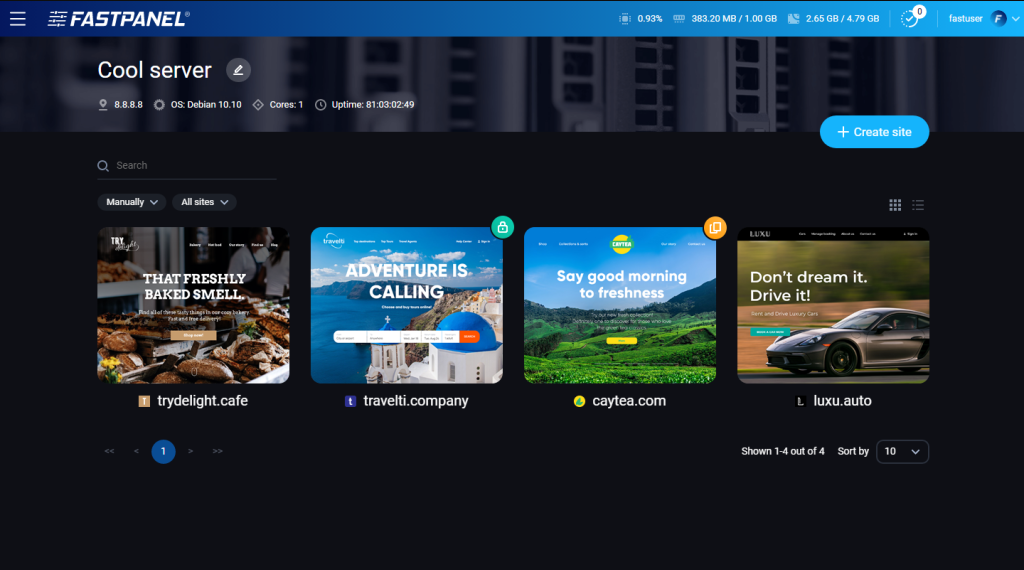Screen dimensions: 1024x570
Task: Click the 8.8.8.8 IP address text
Action: click(128, 104)
